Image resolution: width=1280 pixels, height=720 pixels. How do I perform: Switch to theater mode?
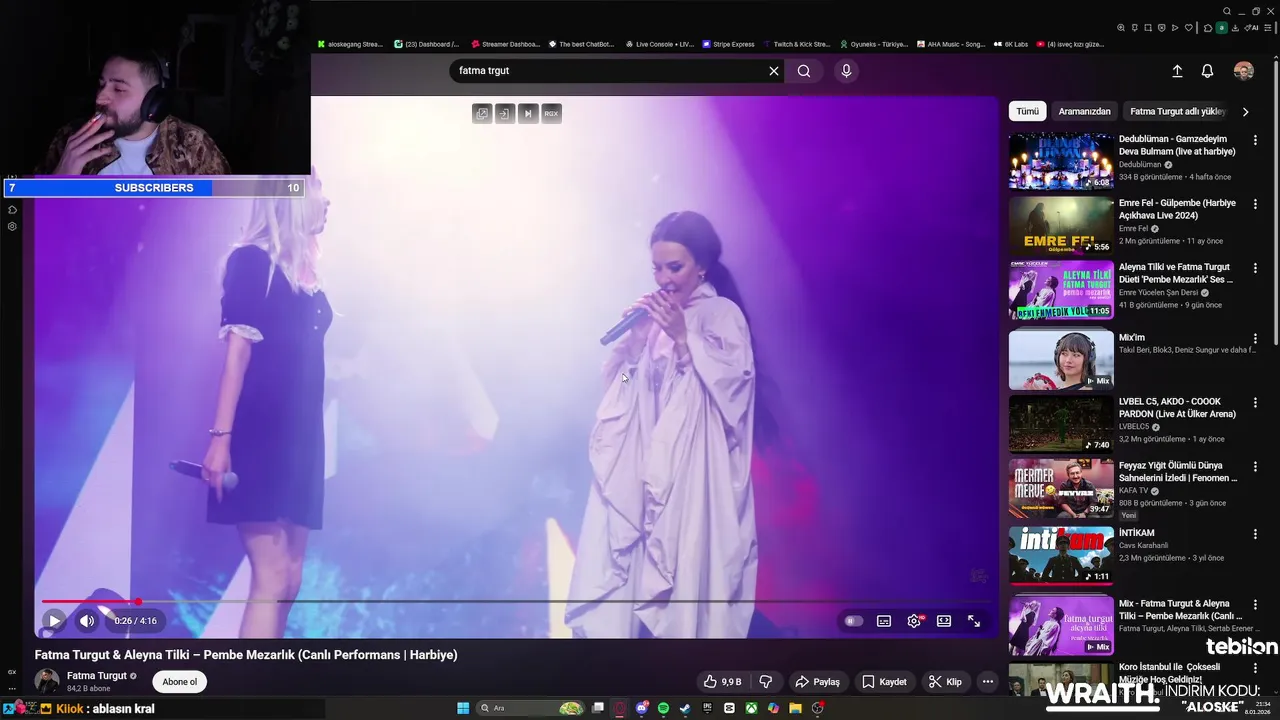944,621
